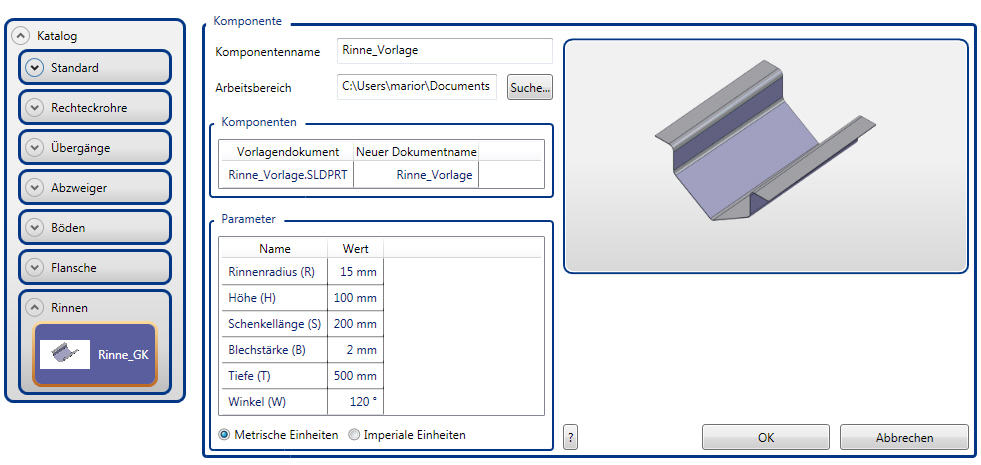Select Metrische Einheiten radio button
Viewport: 981px width, 465px height.
pyautogui.click(x=225, y=434)
